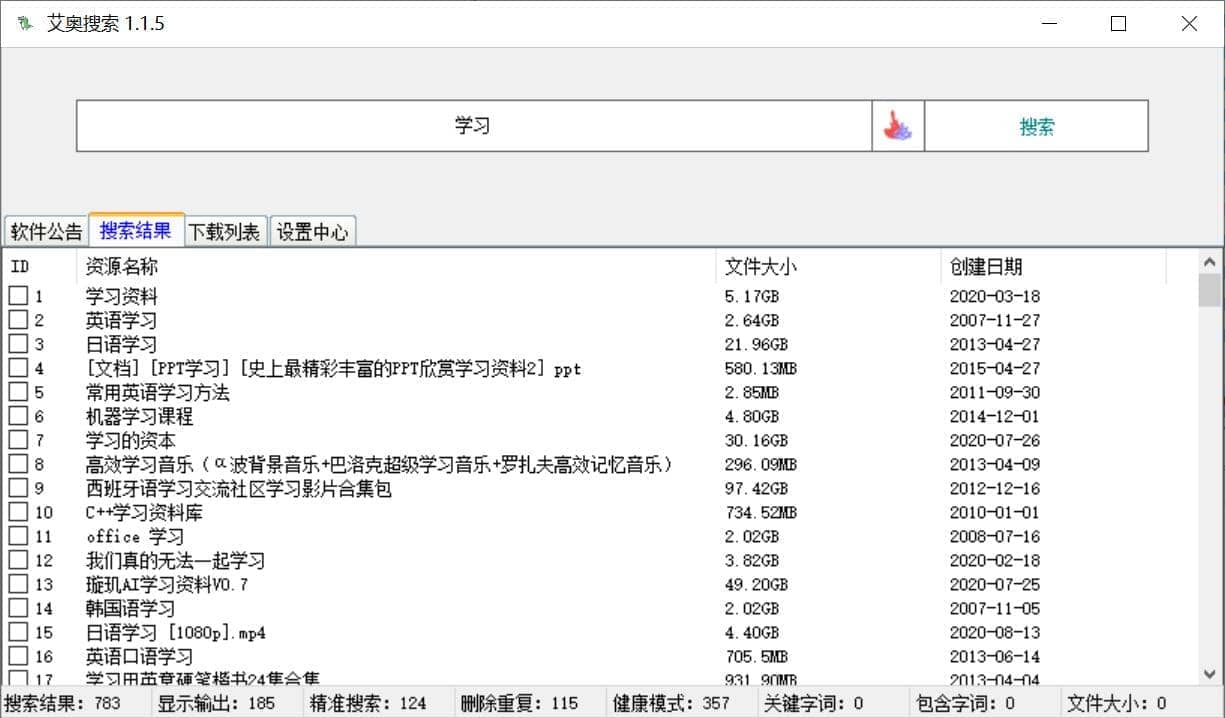Click the 搜索 button
Viewport: 1225px width, 718px height.
pos(1035,126)
